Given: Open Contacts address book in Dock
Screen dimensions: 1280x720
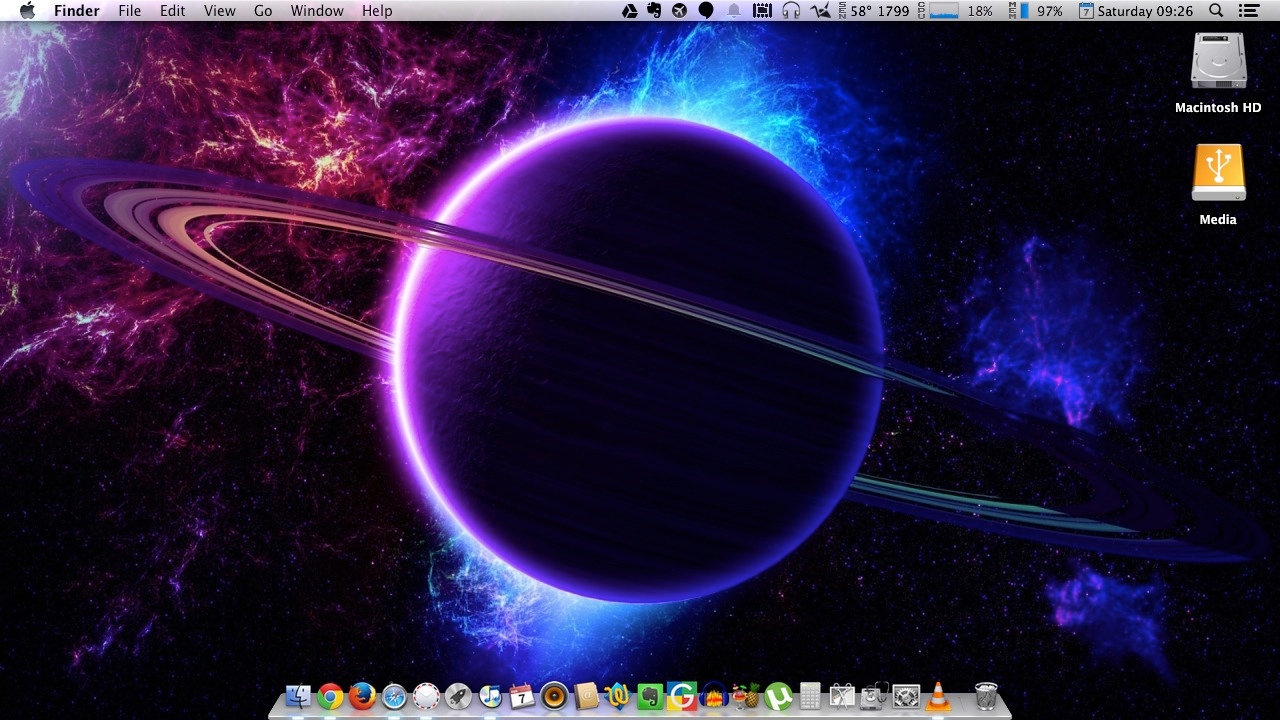Looking at the screenshot, I should click(x=586, y=696).
